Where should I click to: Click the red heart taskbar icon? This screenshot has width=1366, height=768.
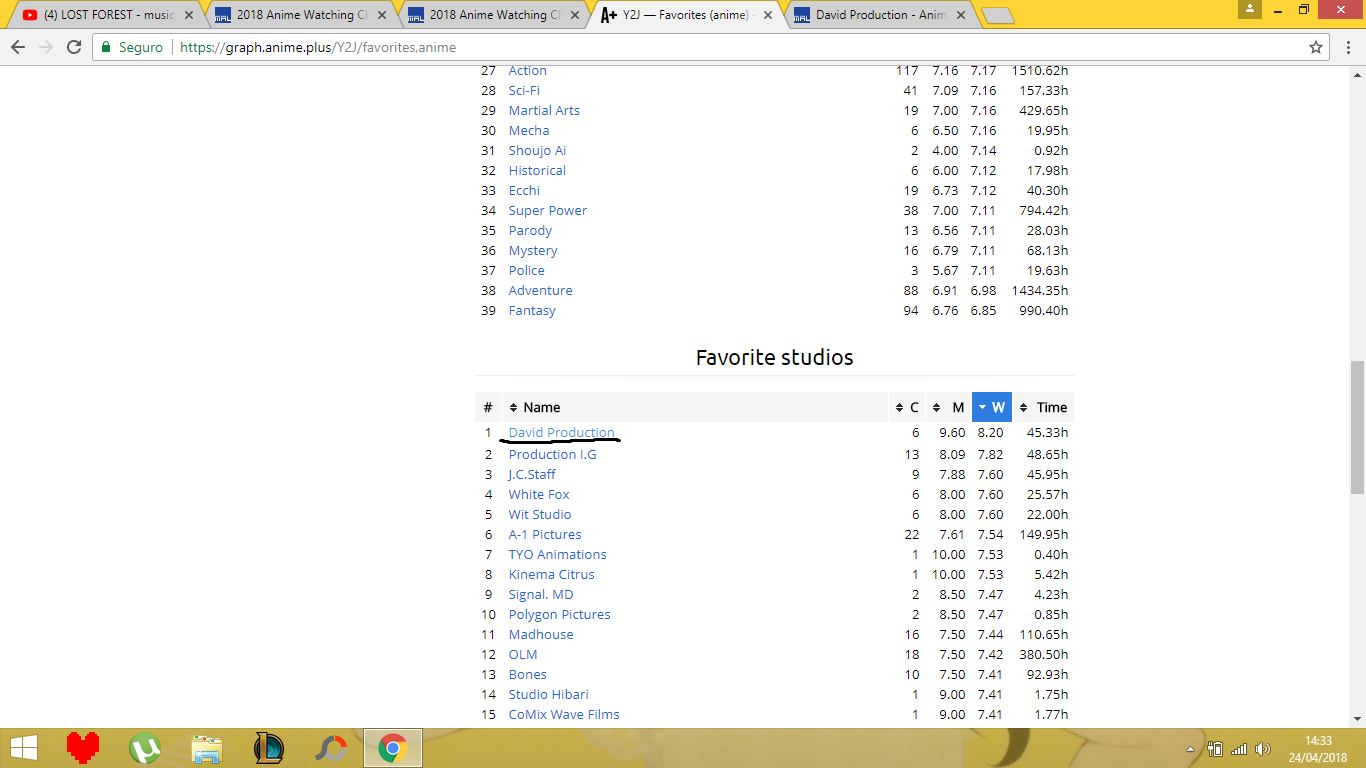[84, 747]
